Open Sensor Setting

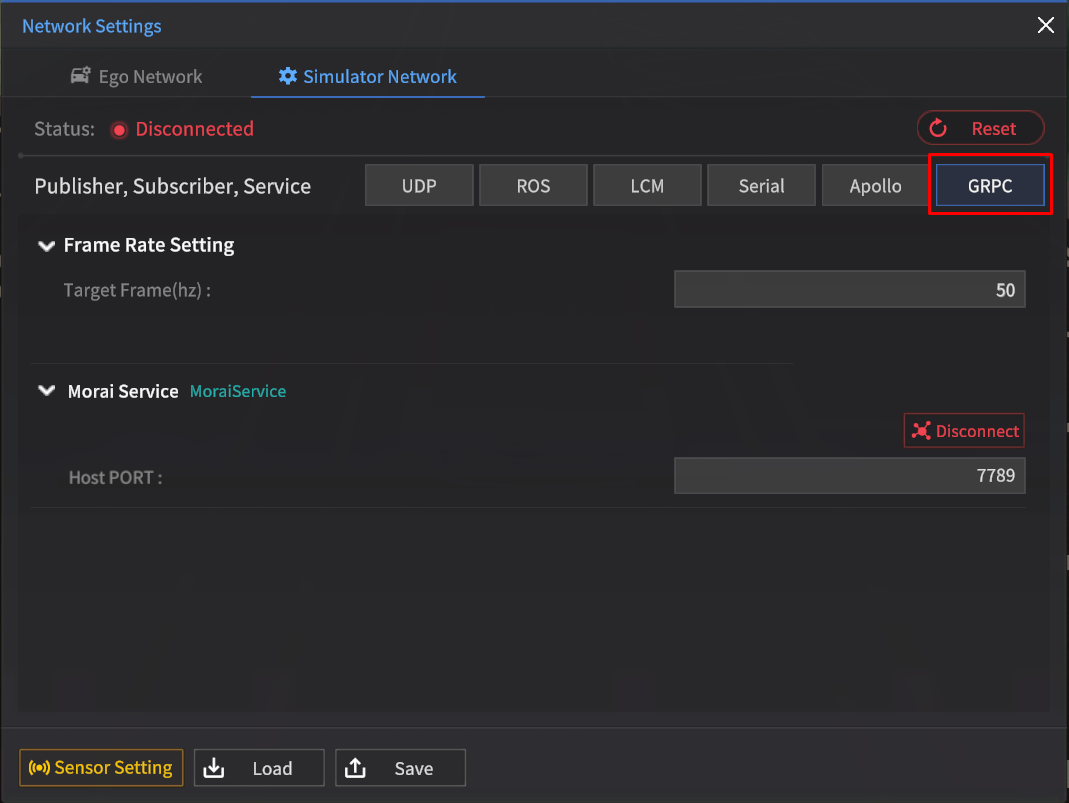coord(101,768)
